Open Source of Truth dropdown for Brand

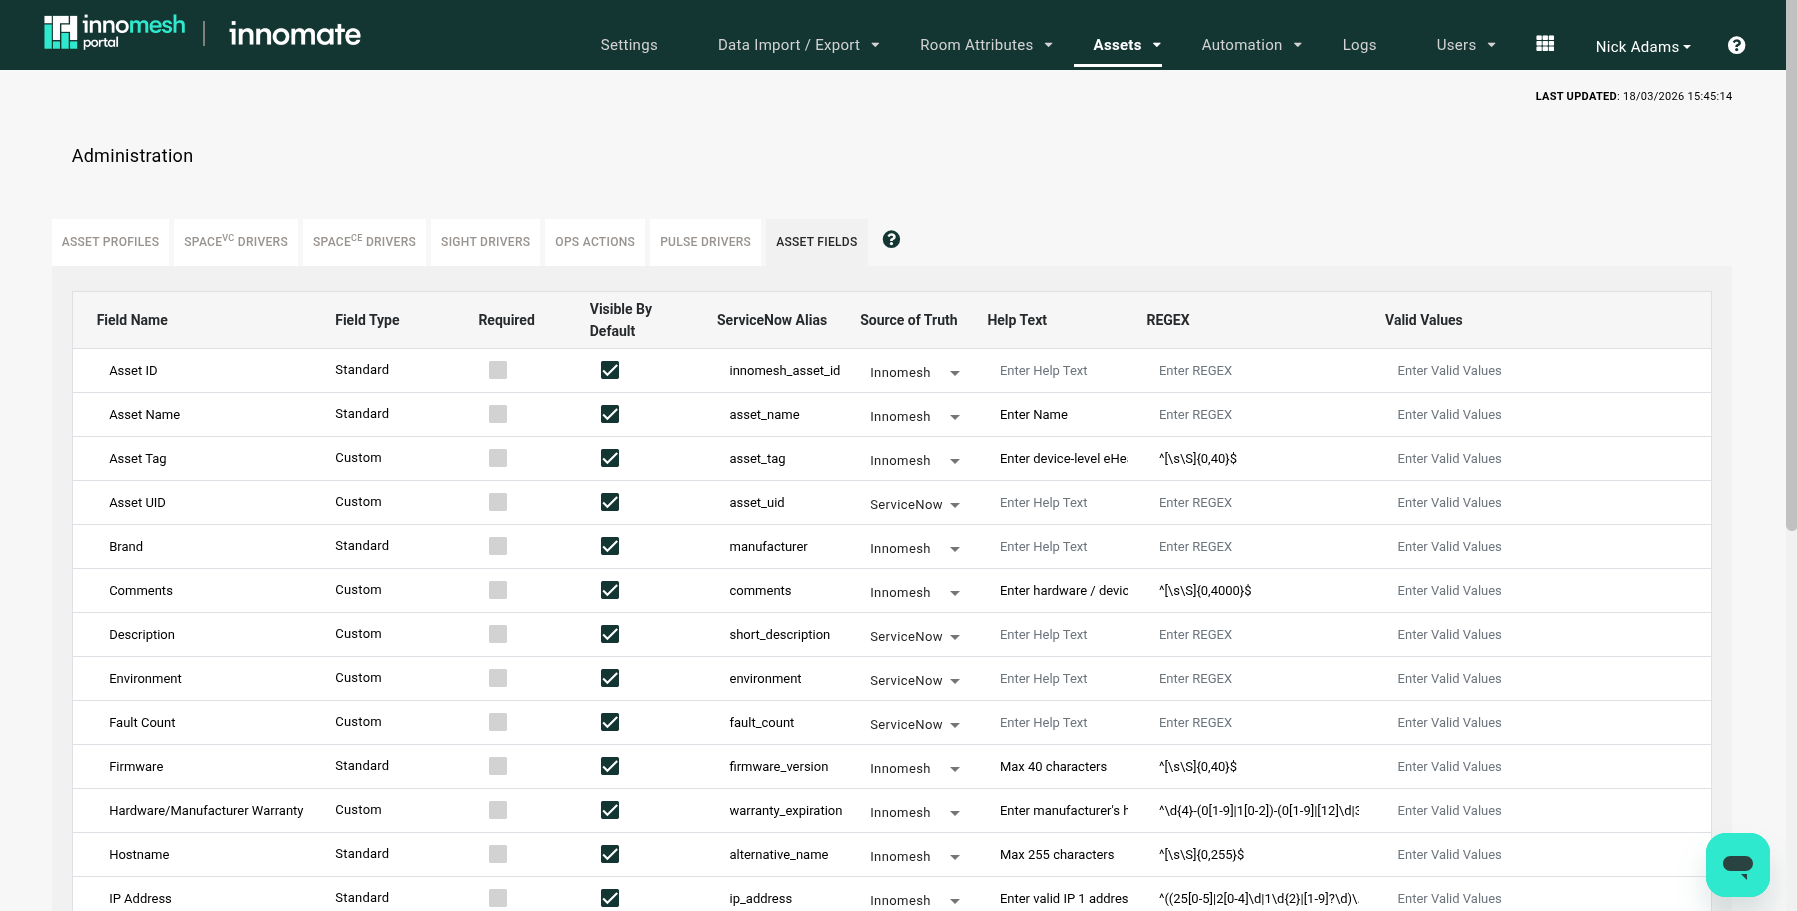[x=914, y=548]
